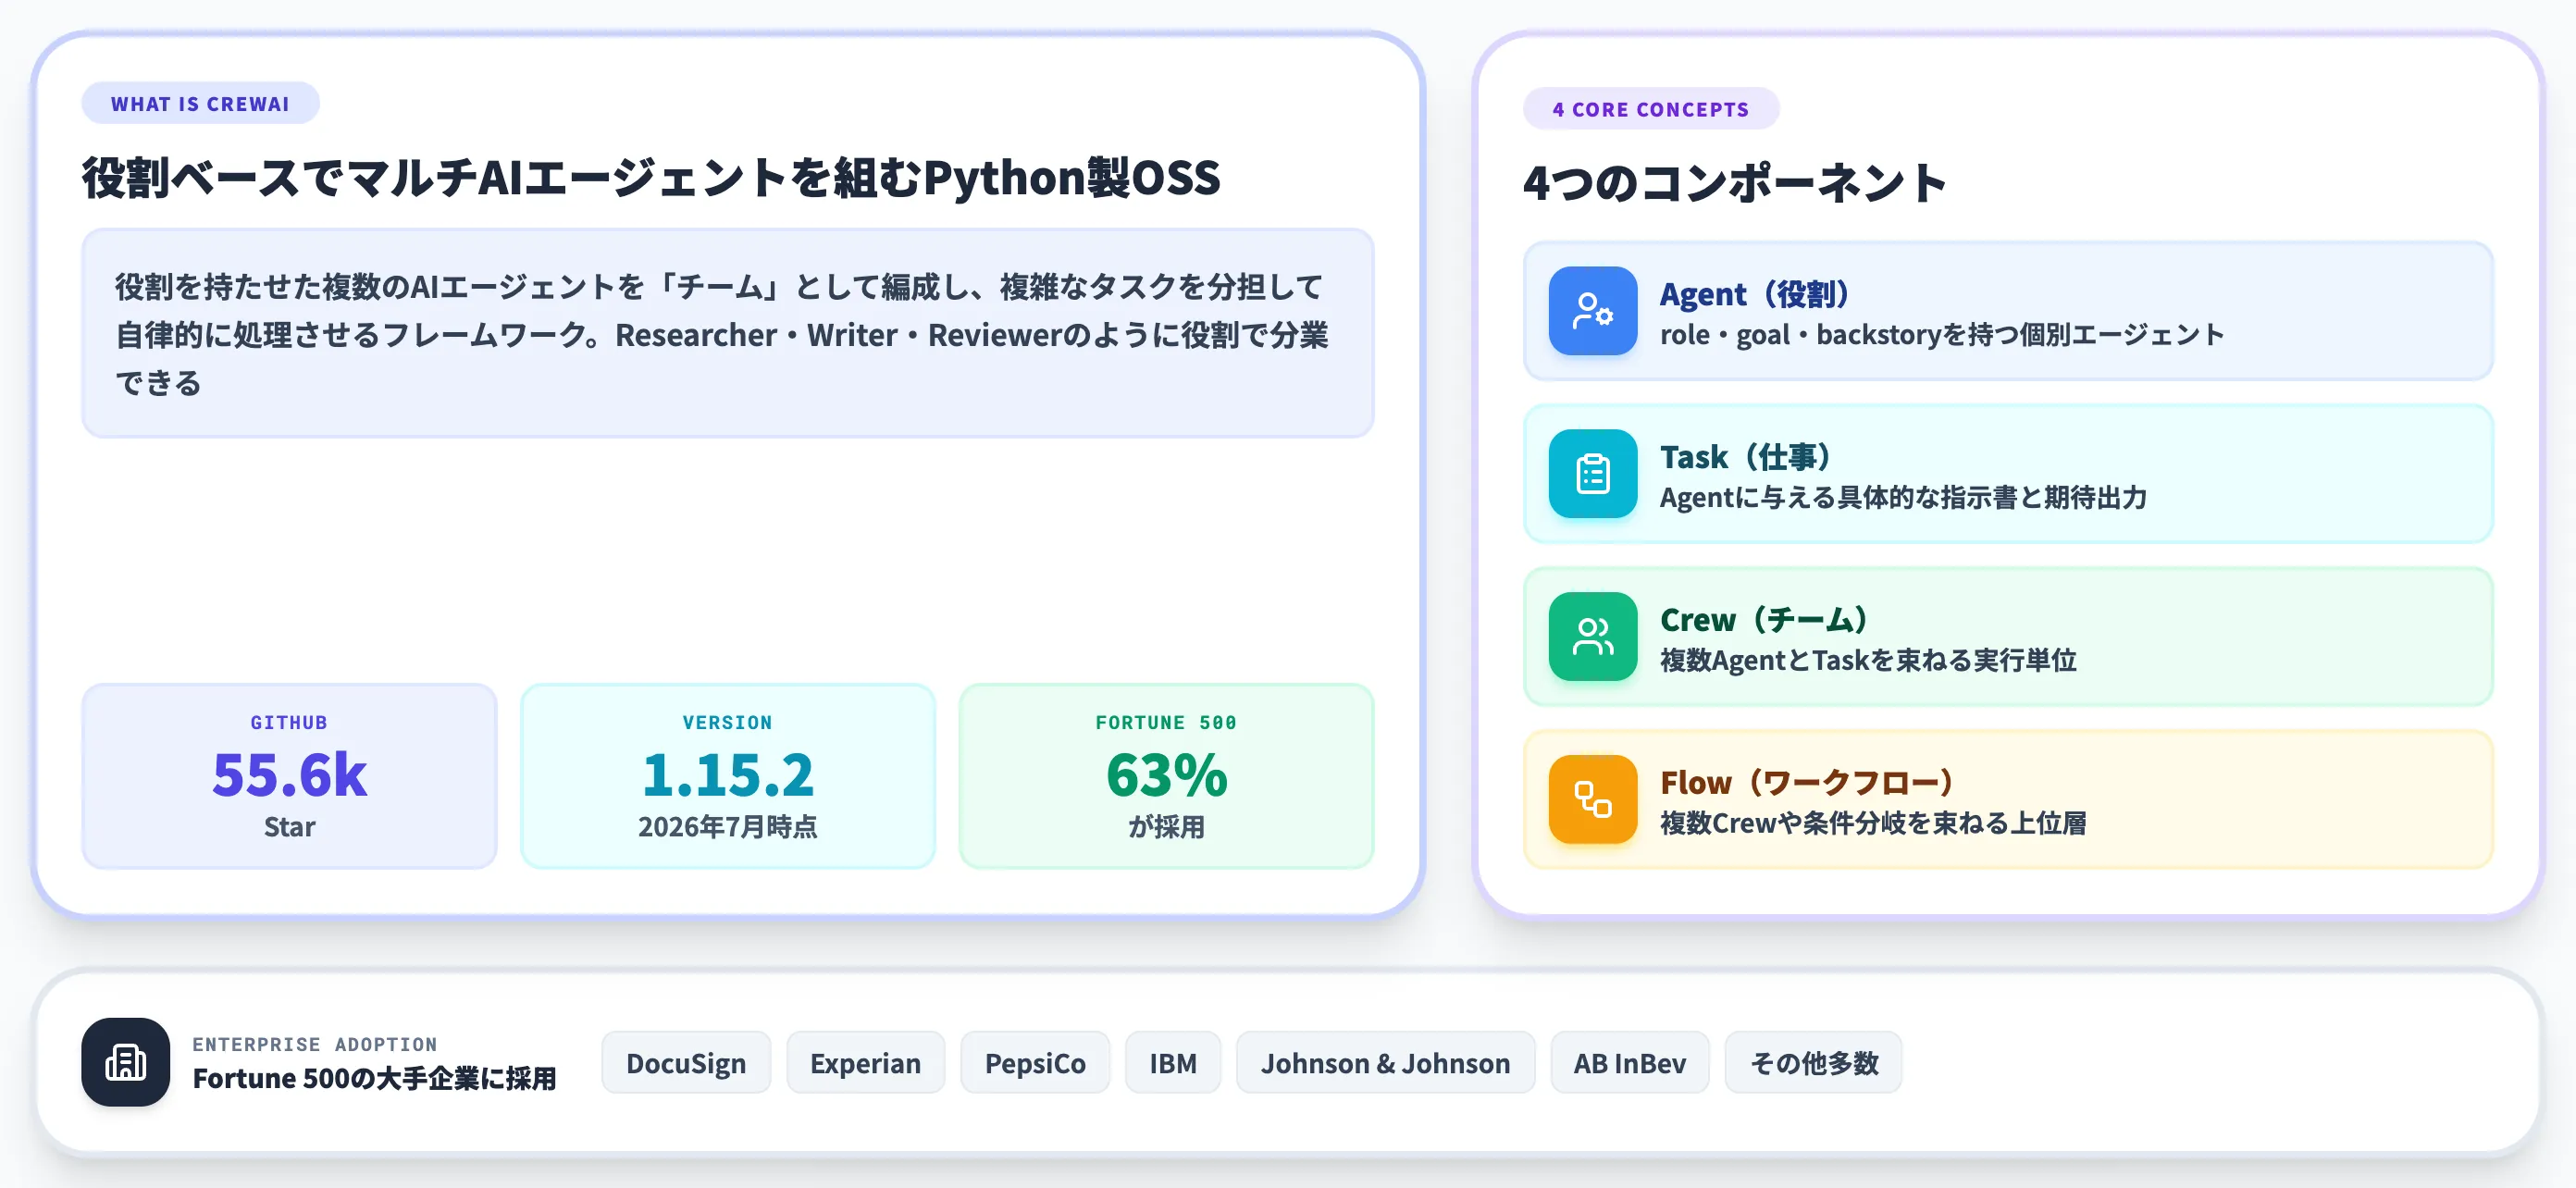This screenshot has width=2576, height=1188.
Task: Select the IBM chip
Action: (x=1173, y=1062)
